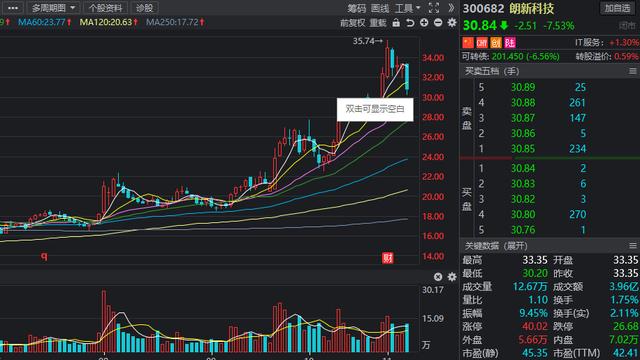Open the 关键数据 panel menu icon
The width and height of the screenshot is (640, 360).
click(633, 246)
